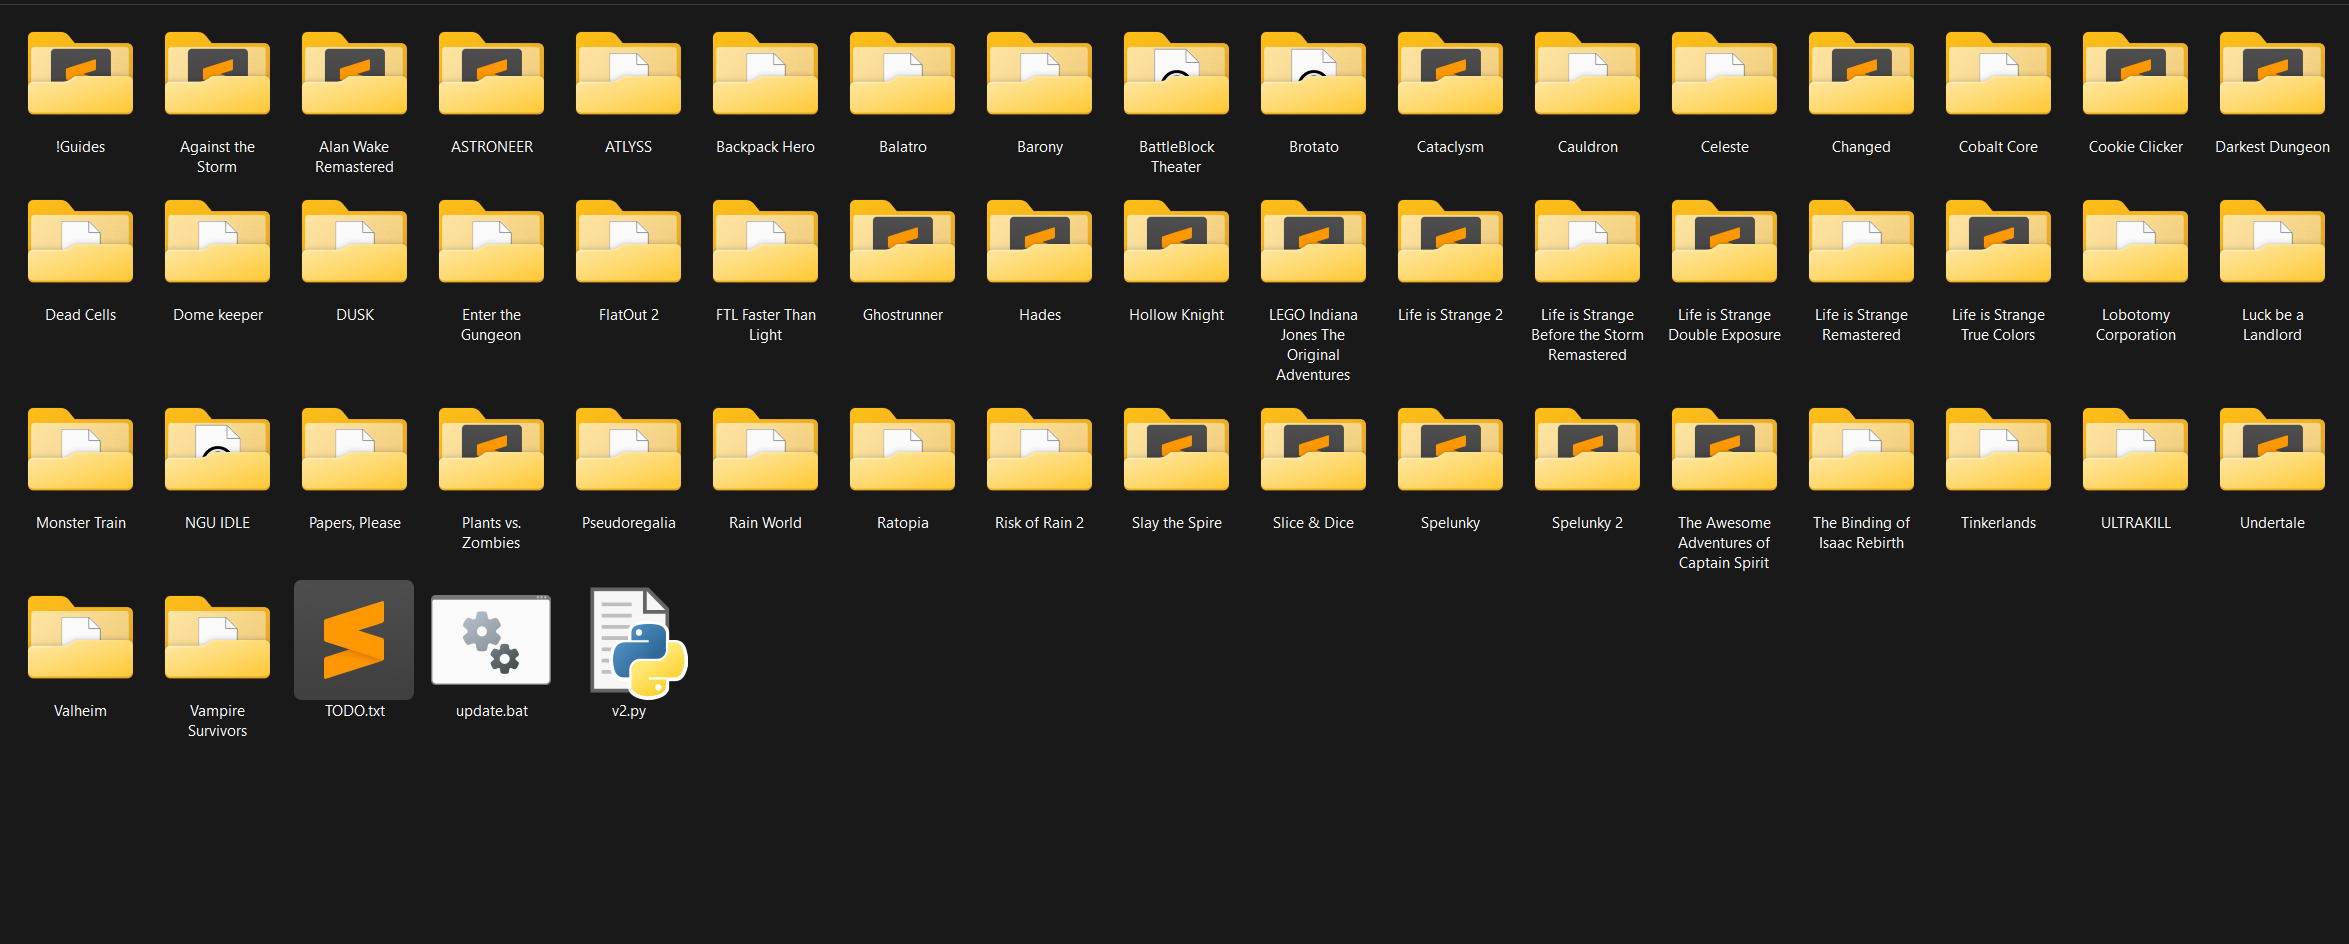The image size is (2349, 944).
Task: Open the Enter the Gungeon folder
Action: tap(491, 241)
